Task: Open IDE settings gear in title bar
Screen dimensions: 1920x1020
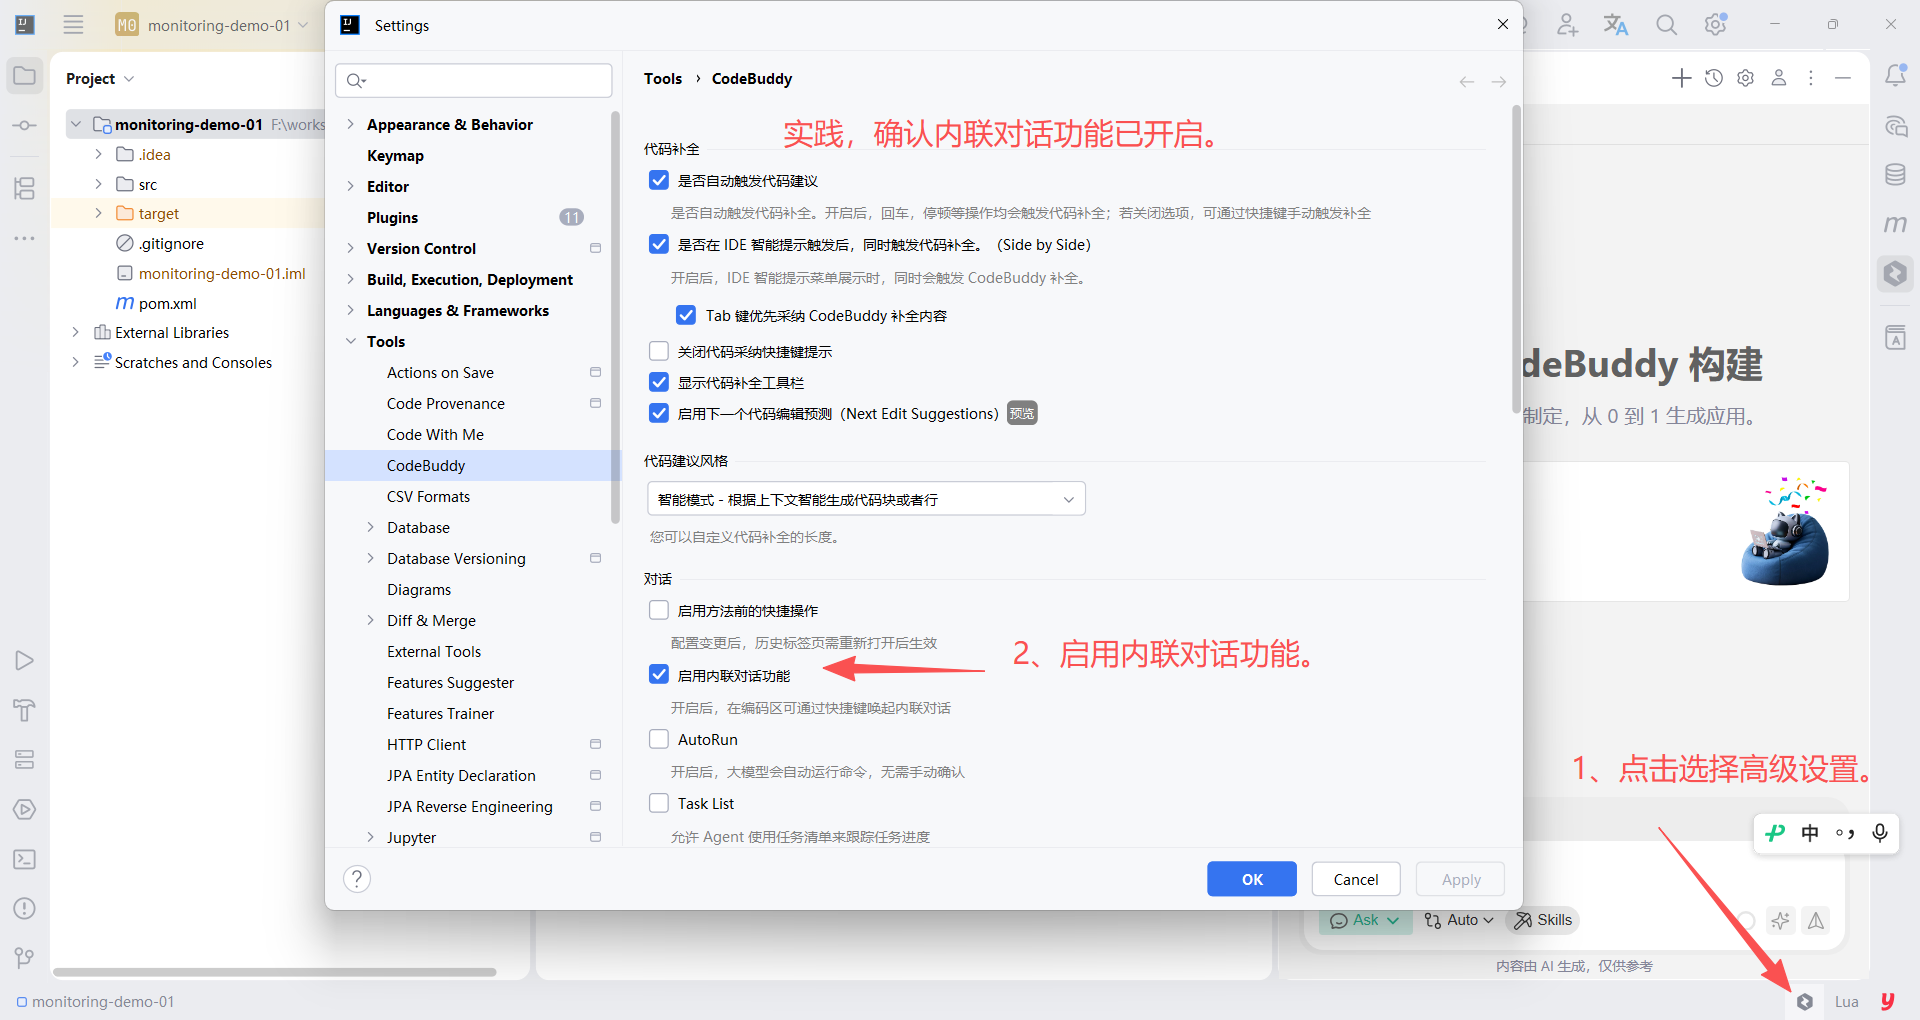Action: [1716, 24]
